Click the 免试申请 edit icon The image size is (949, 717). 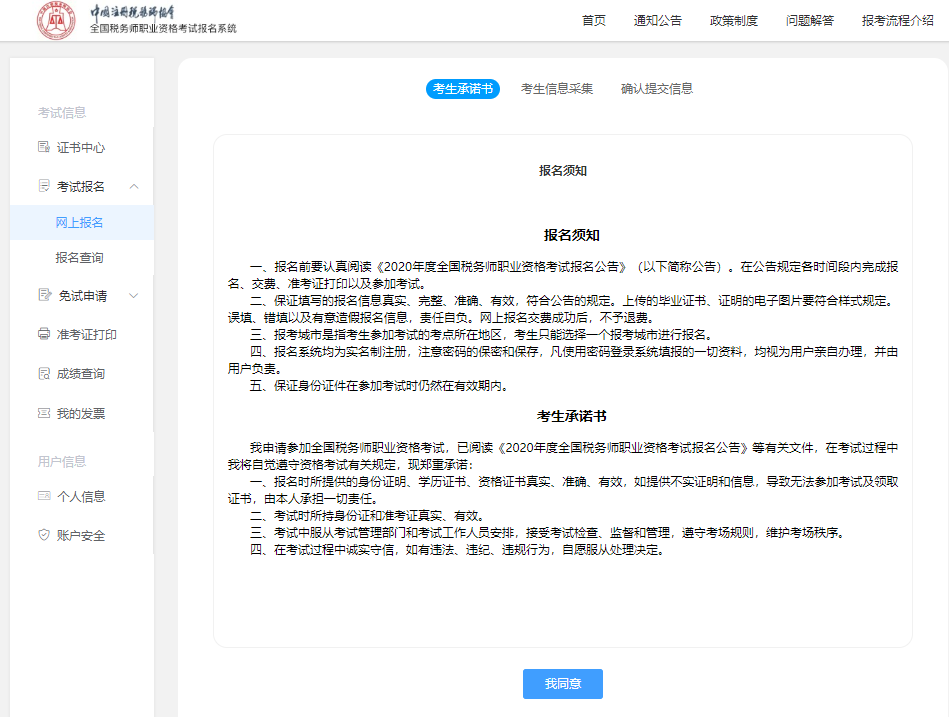tap(43, 296)
